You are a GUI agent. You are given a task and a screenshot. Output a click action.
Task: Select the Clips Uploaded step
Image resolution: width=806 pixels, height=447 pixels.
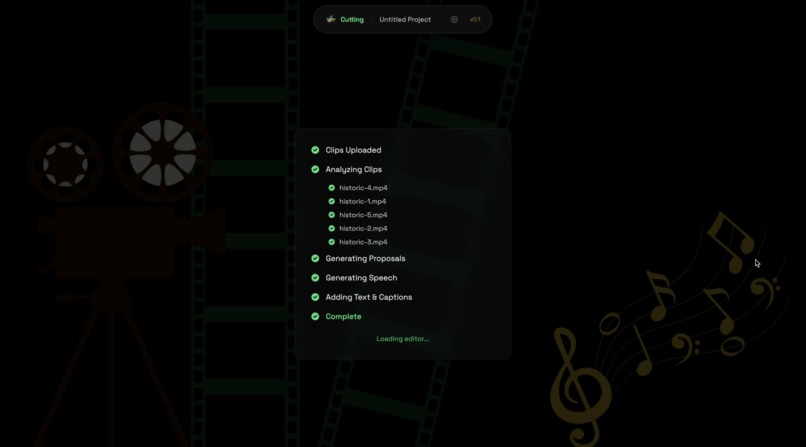(353, 150)
